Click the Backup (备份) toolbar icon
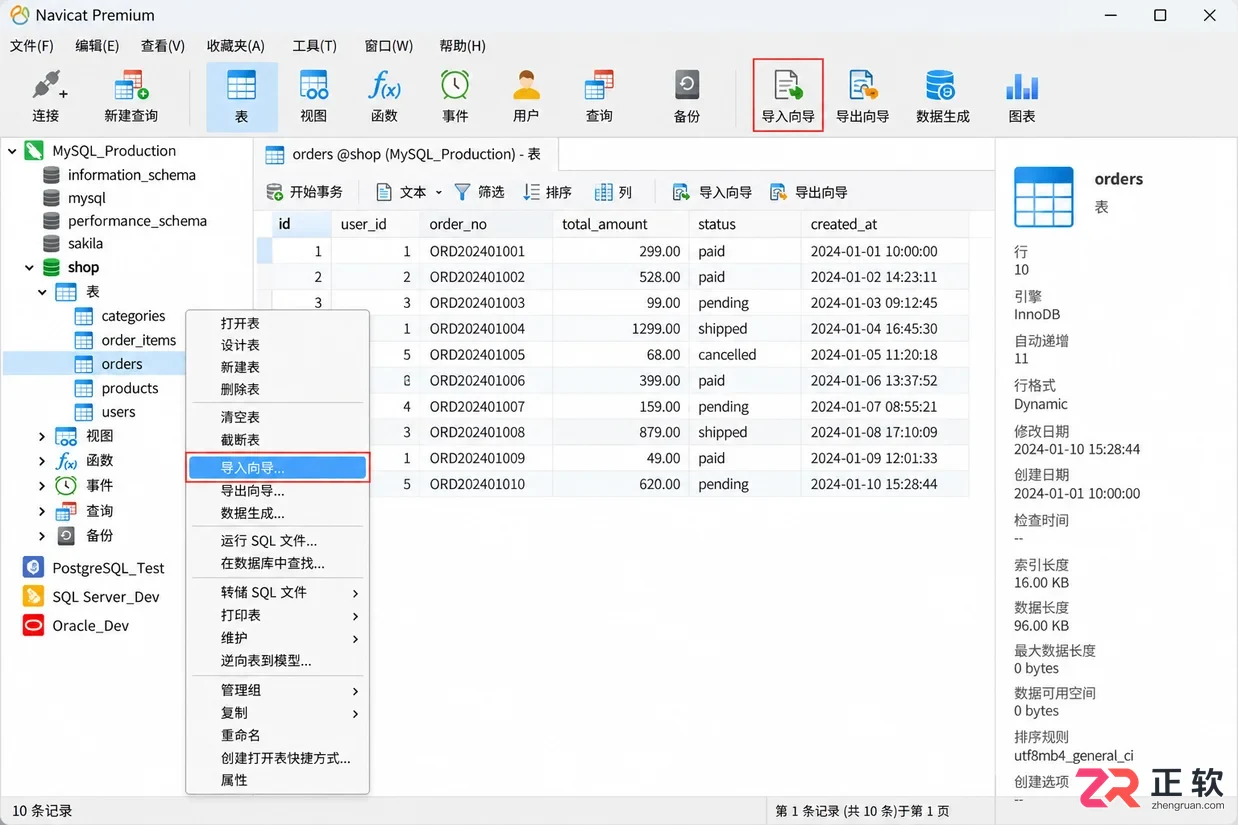The width and height of the screenshot is (1238, 825). pyautogui.click(x=687, y=96)
